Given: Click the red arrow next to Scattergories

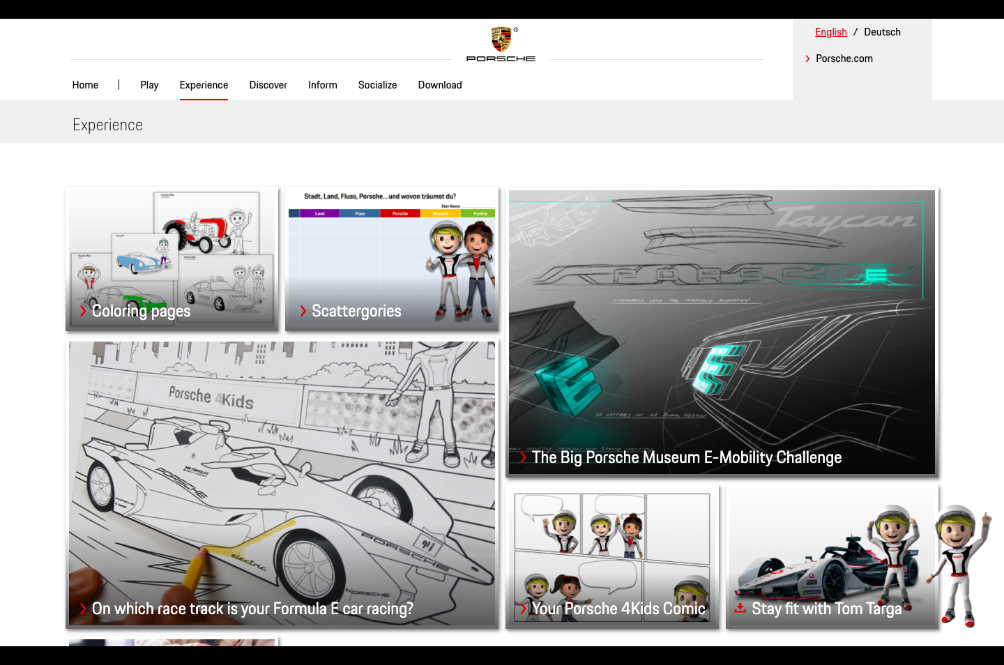Looking at the screenshot, I should (x=303, y=311).
